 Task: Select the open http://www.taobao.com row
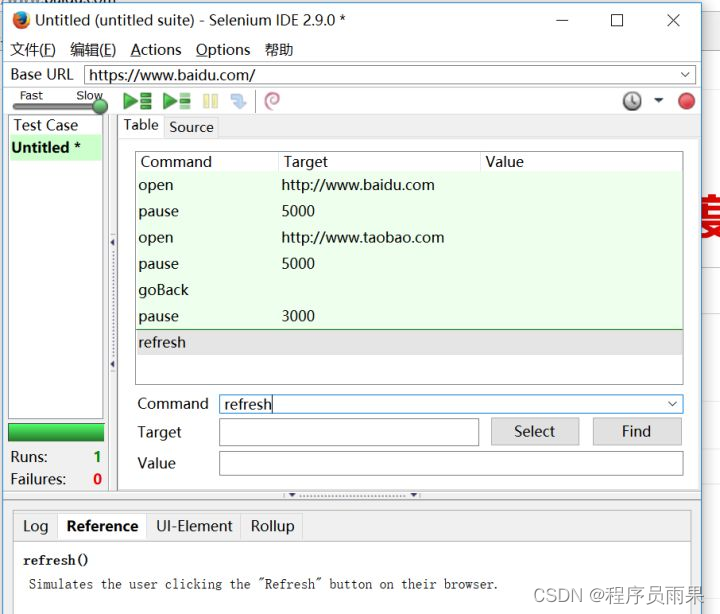pos(409,237)
